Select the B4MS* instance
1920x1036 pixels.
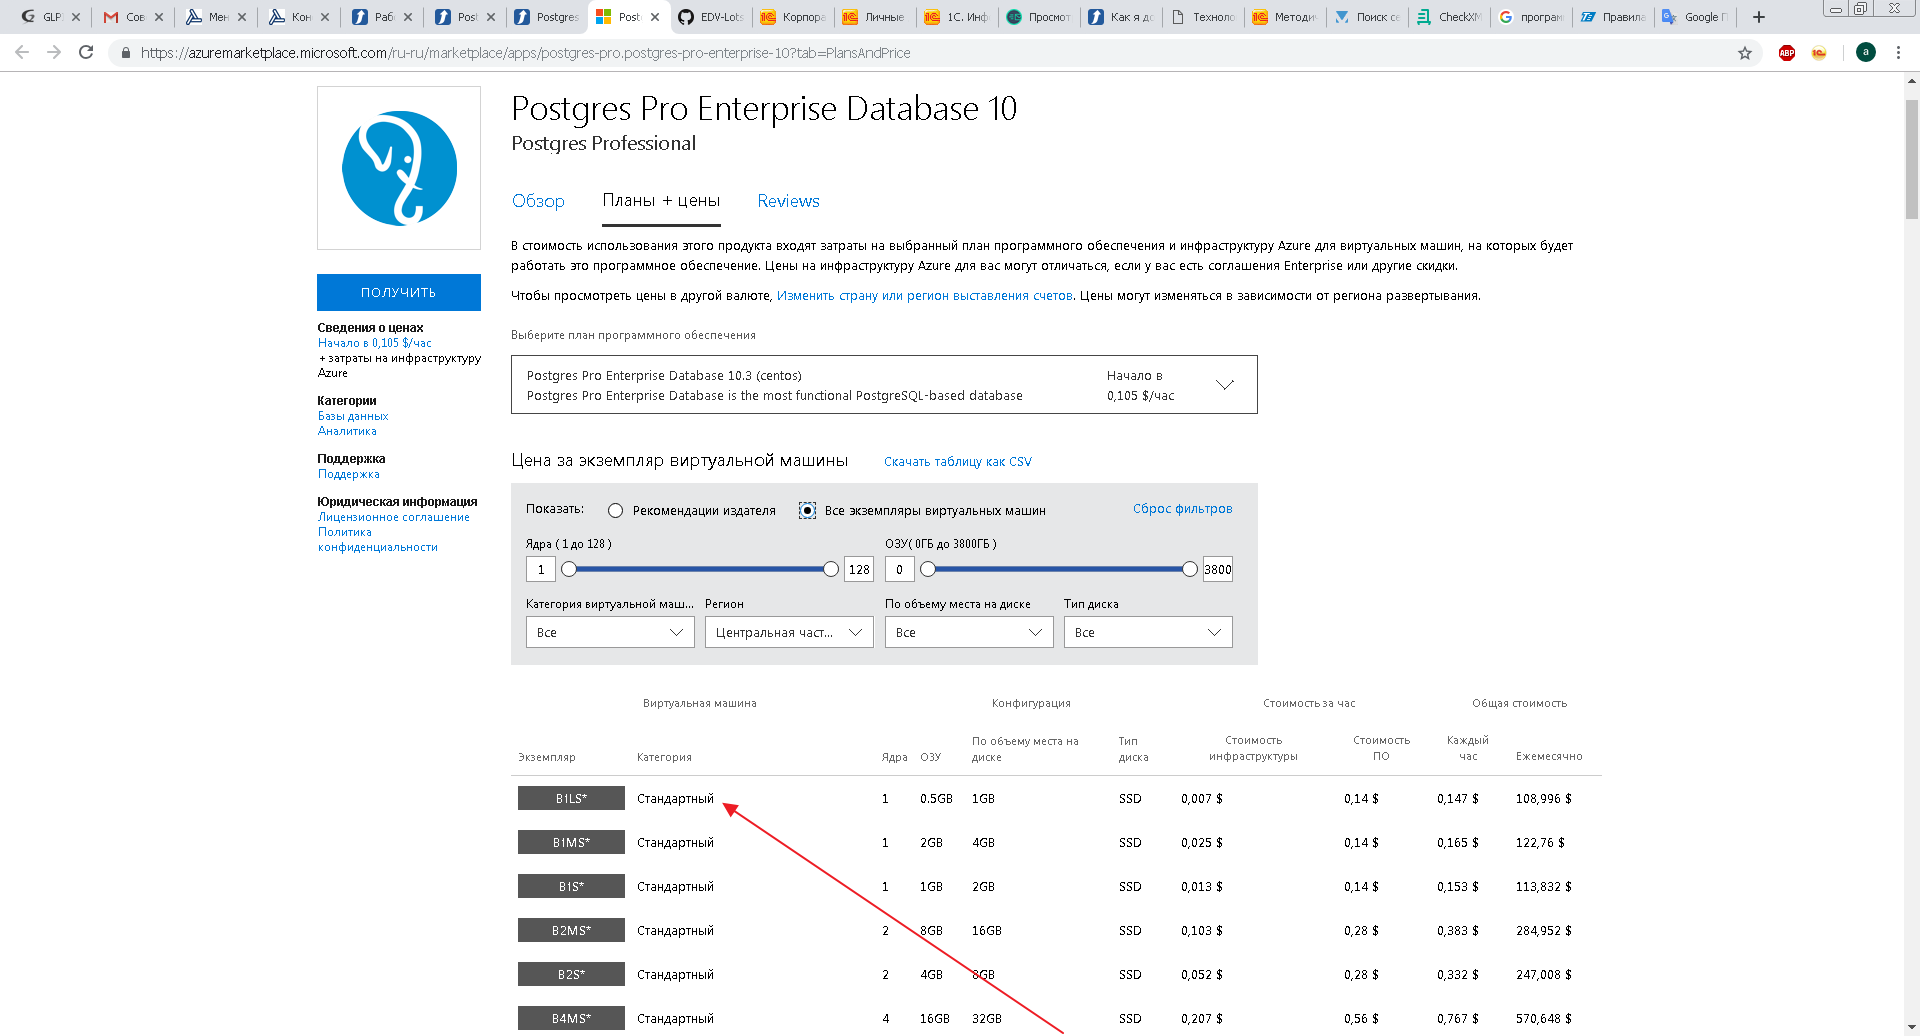(571, 1018)
